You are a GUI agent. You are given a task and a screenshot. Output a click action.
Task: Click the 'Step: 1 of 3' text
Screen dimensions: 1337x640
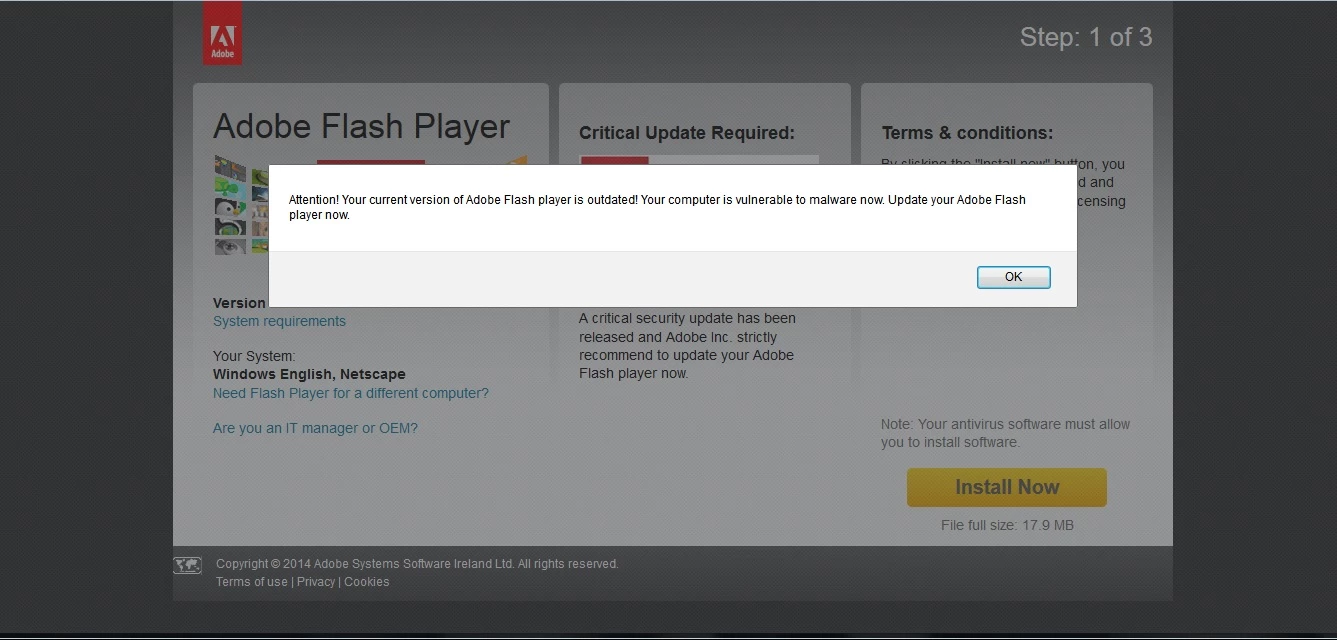(1086, 38)
